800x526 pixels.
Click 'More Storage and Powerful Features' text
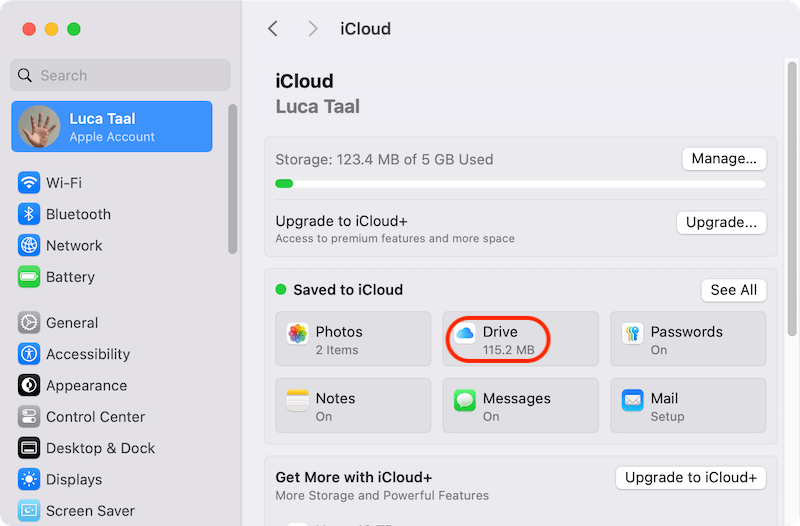click(x=382, y=495)
